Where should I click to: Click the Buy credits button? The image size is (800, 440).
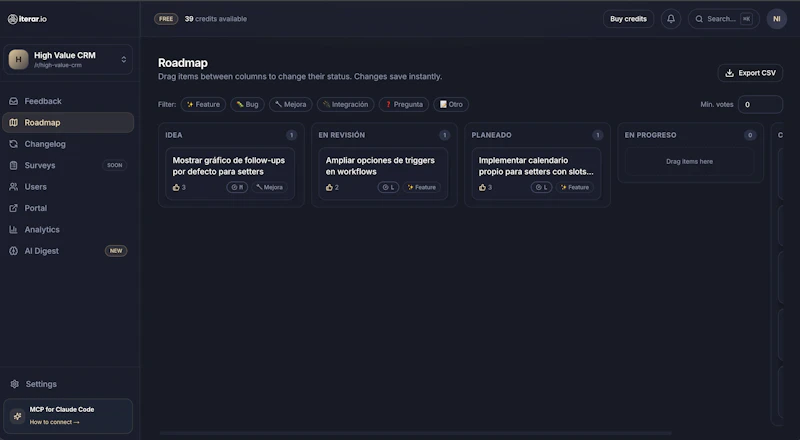point(629,19)
